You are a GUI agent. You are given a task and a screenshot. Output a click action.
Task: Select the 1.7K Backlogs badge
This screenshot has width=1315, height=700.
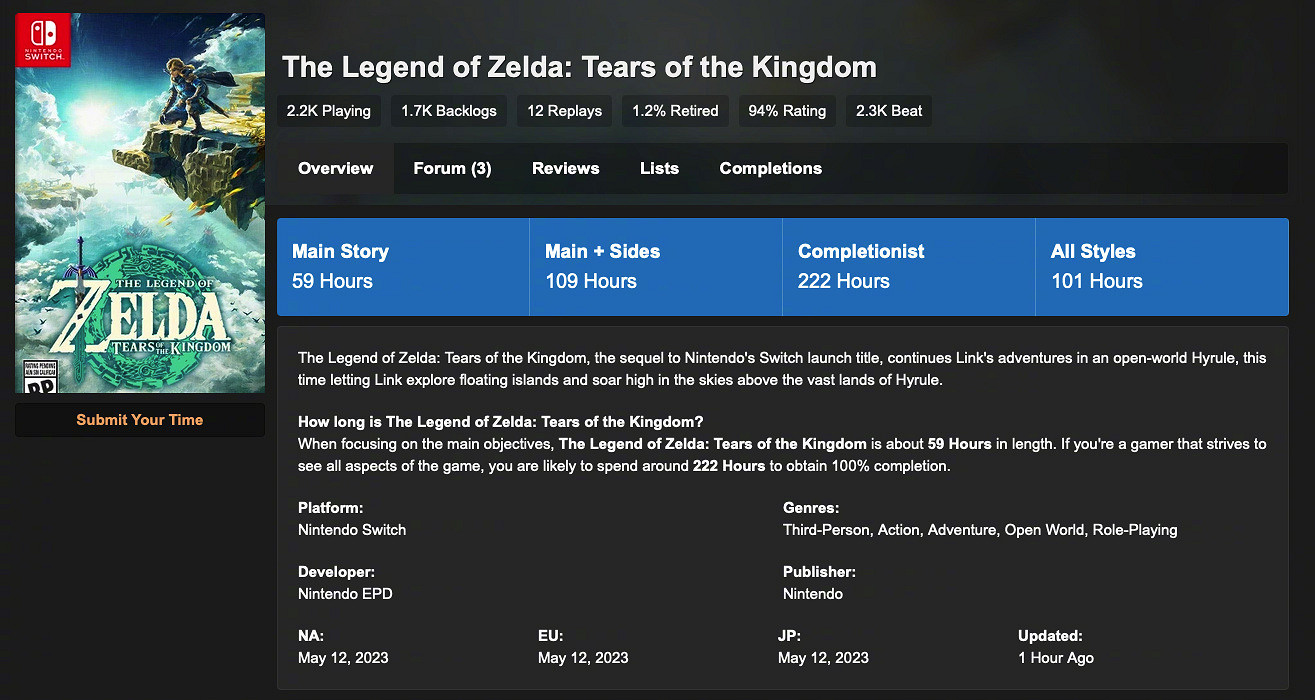449,111
